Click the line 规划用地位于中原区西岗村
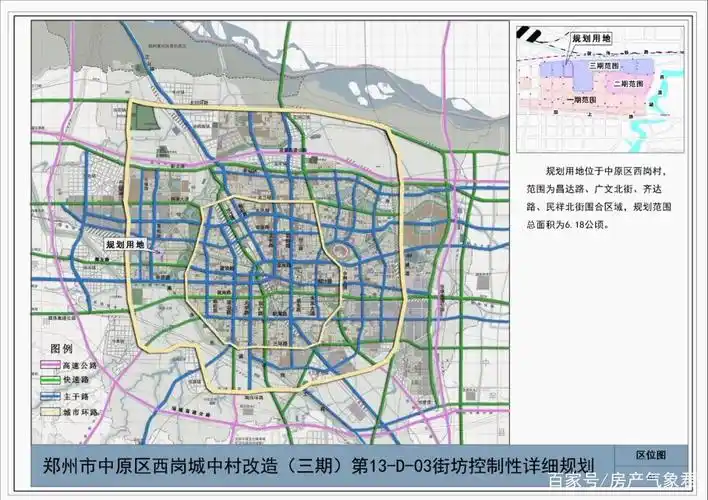 (x=606, y=171)
